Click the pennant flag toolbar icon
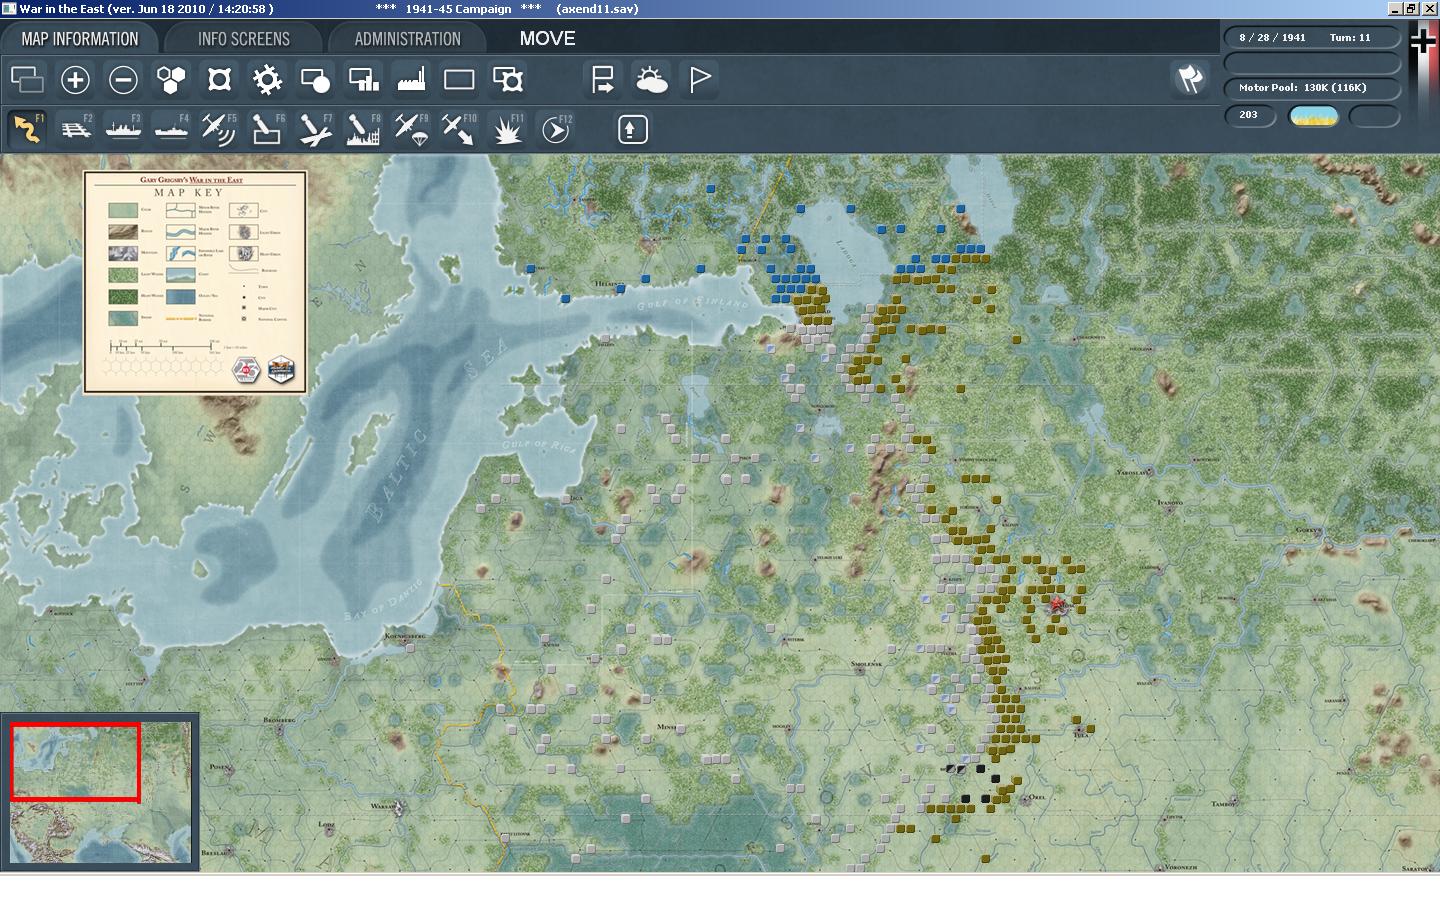The image size is (1440, 900). 700,79
